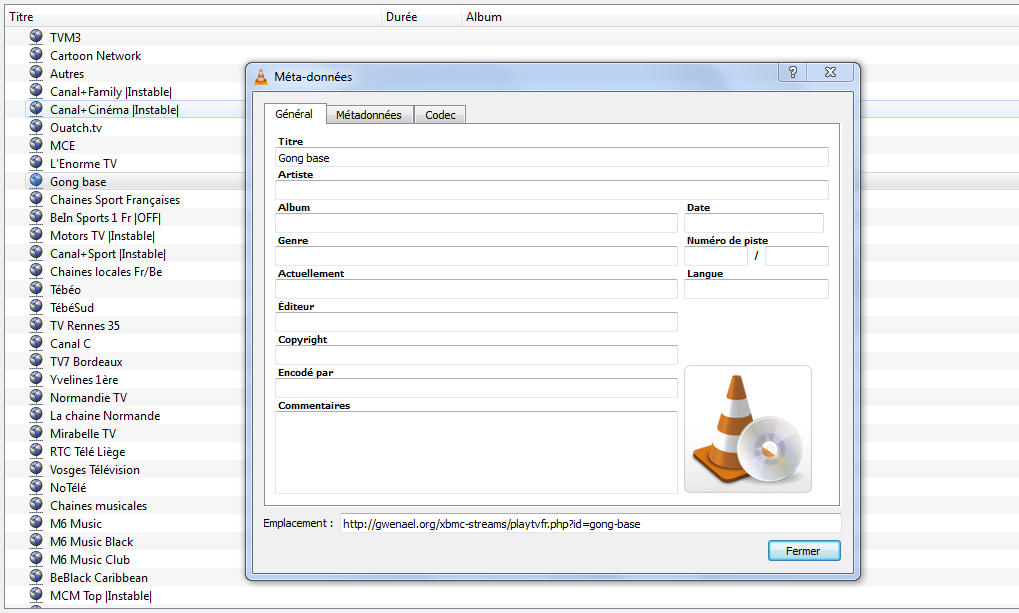Click the globe icon for Canal+Cinéma |Instable|

[x=36, y=109]
